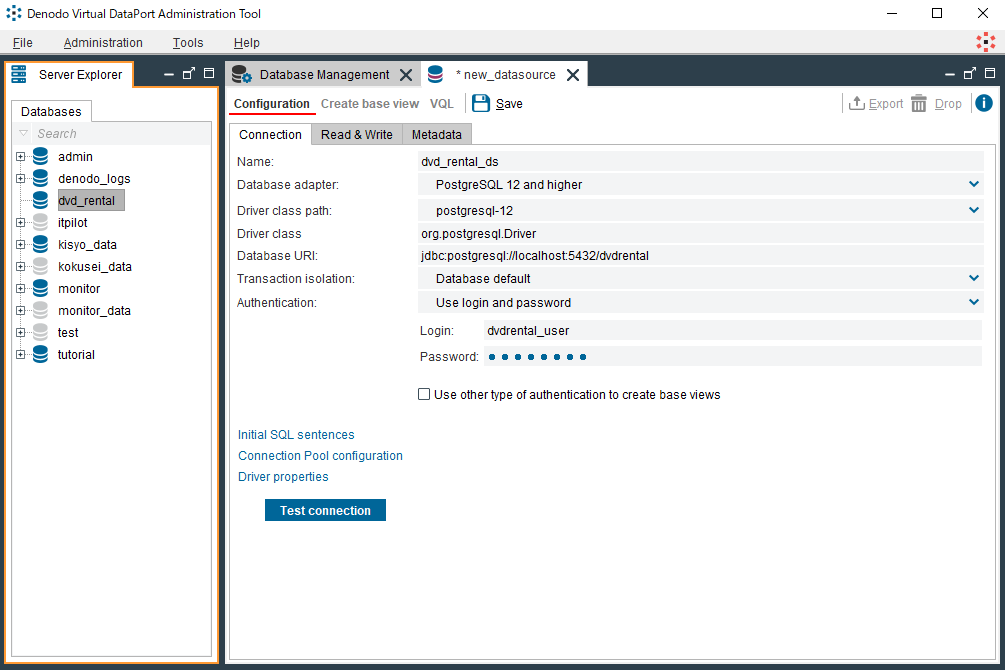Image resolution: width=1005 pixels, height=670 pixels.
Task: Click the admin database icon
Action: point(40,156)
